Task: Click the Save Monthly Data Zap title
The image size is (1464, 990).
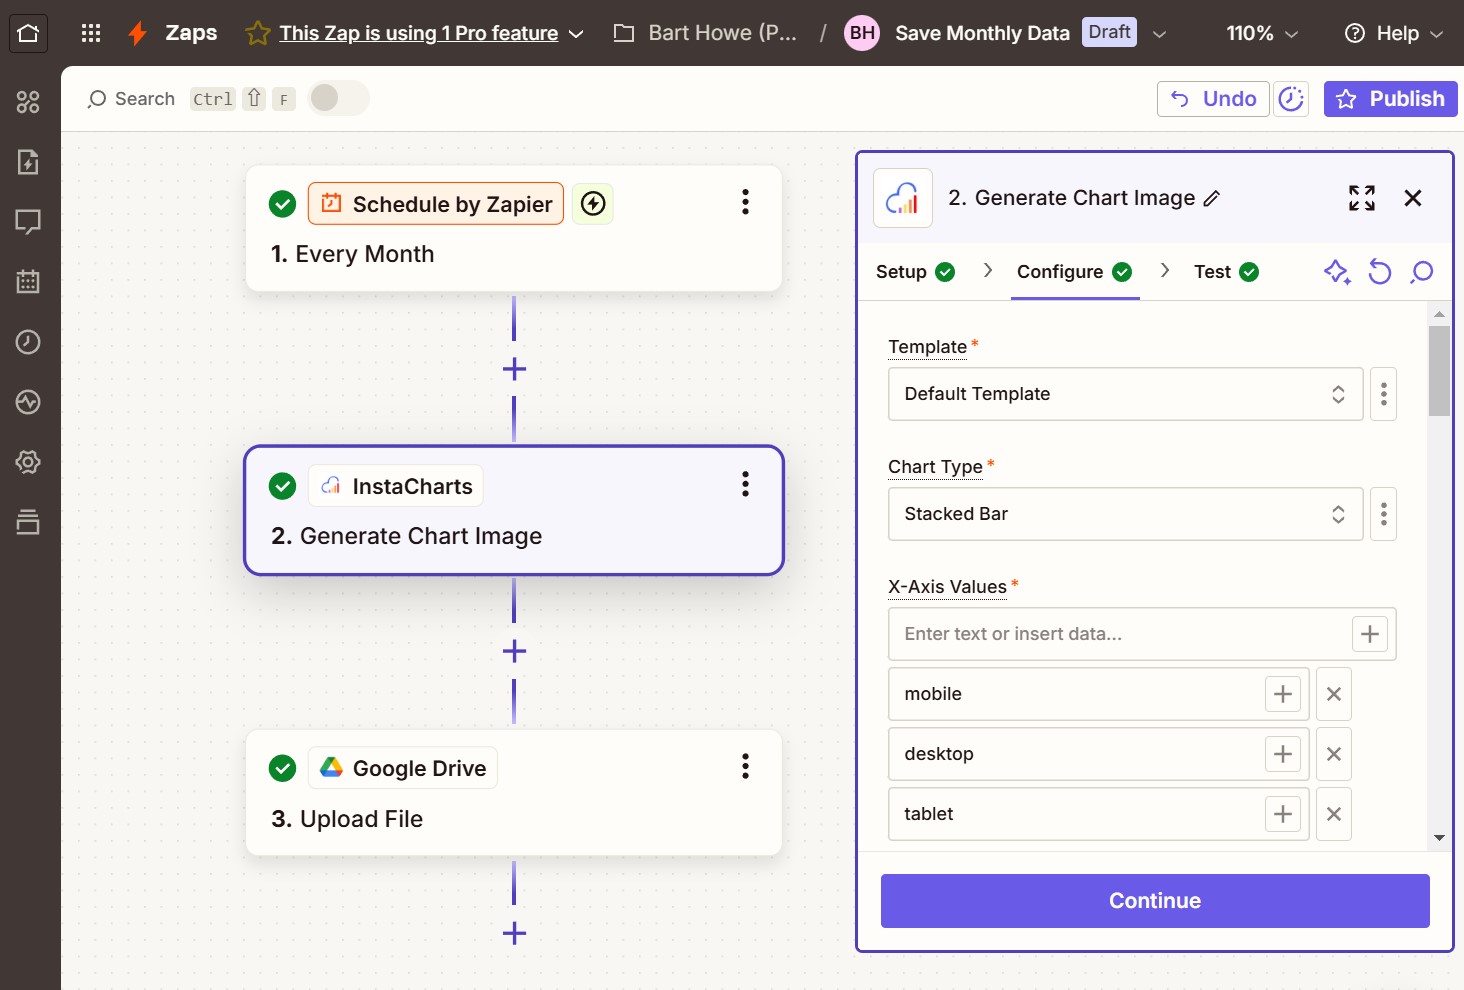Action: coord(982,33)
